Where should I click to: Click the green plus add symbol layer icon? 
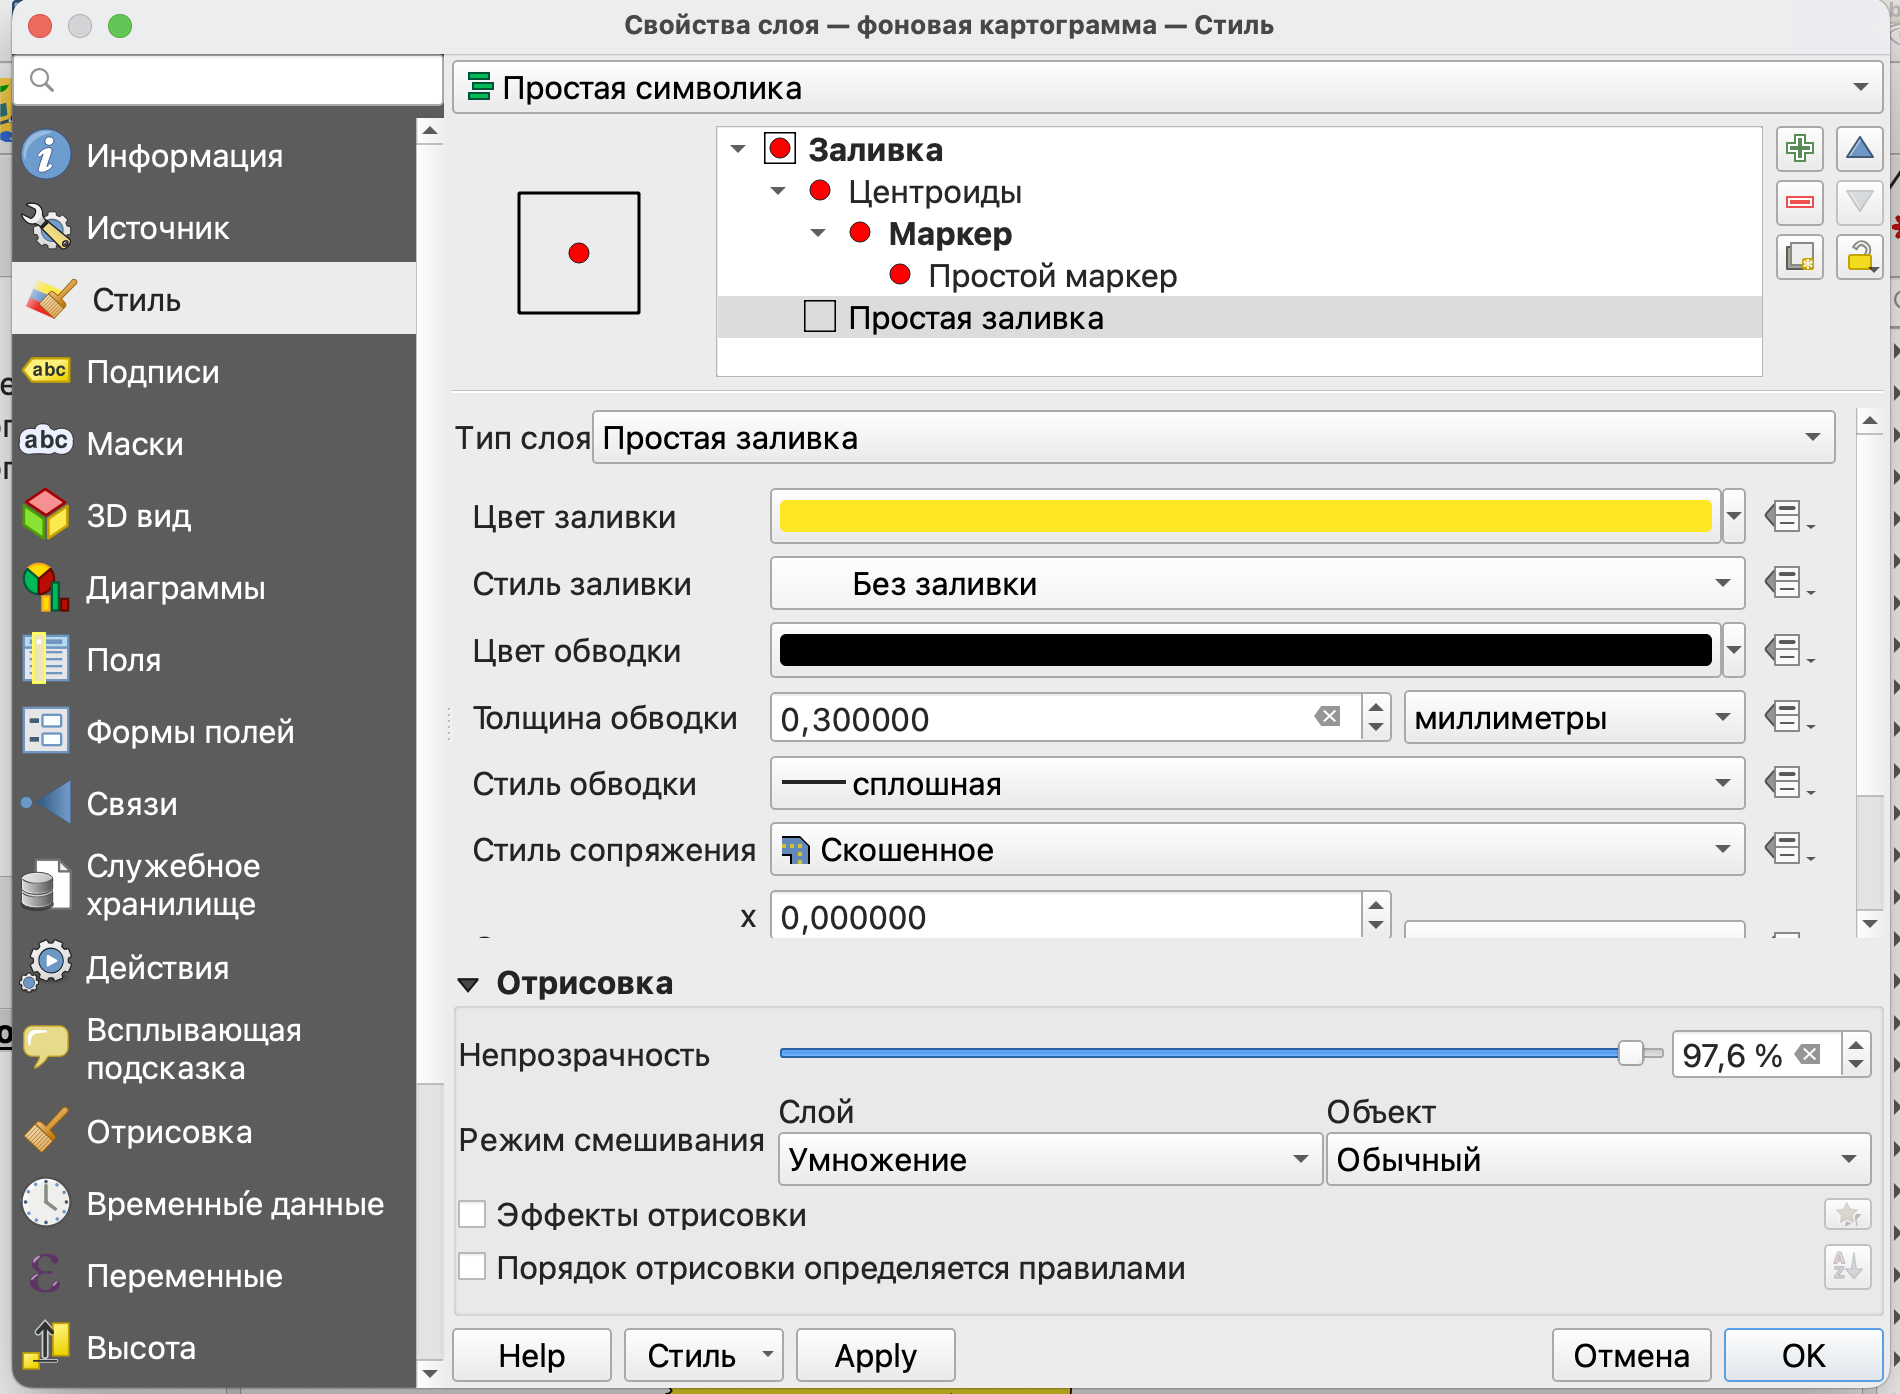(x=1799, y=149)
